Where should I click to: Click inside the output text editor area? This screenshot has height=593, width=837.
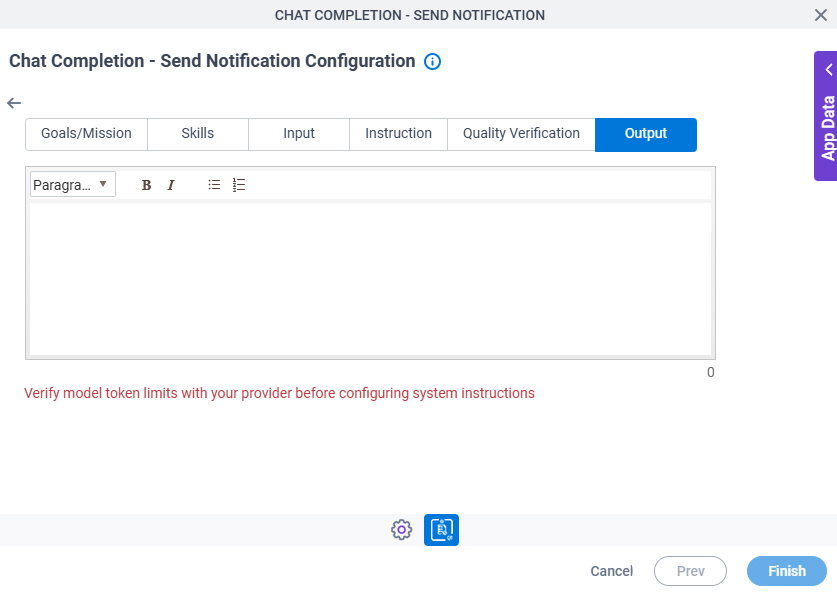coord(370,279)
